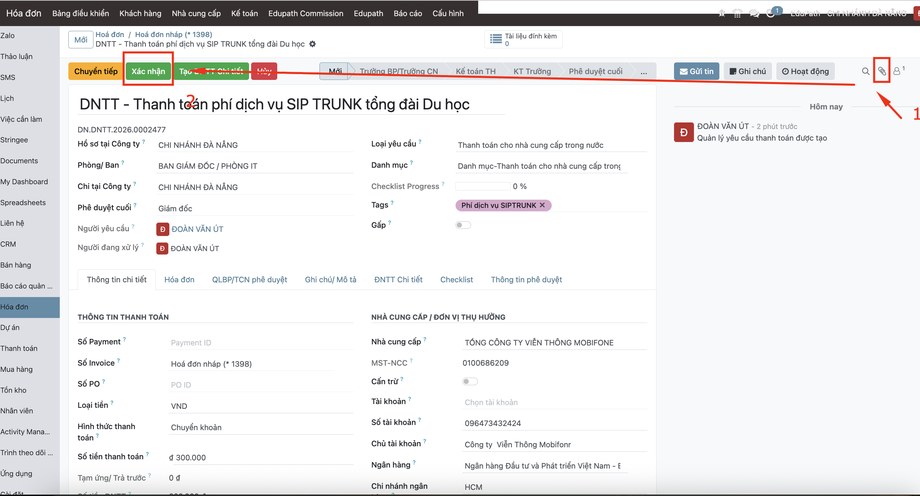Open the Bảng điều khiển menu
920x496 pixels.
80,13
